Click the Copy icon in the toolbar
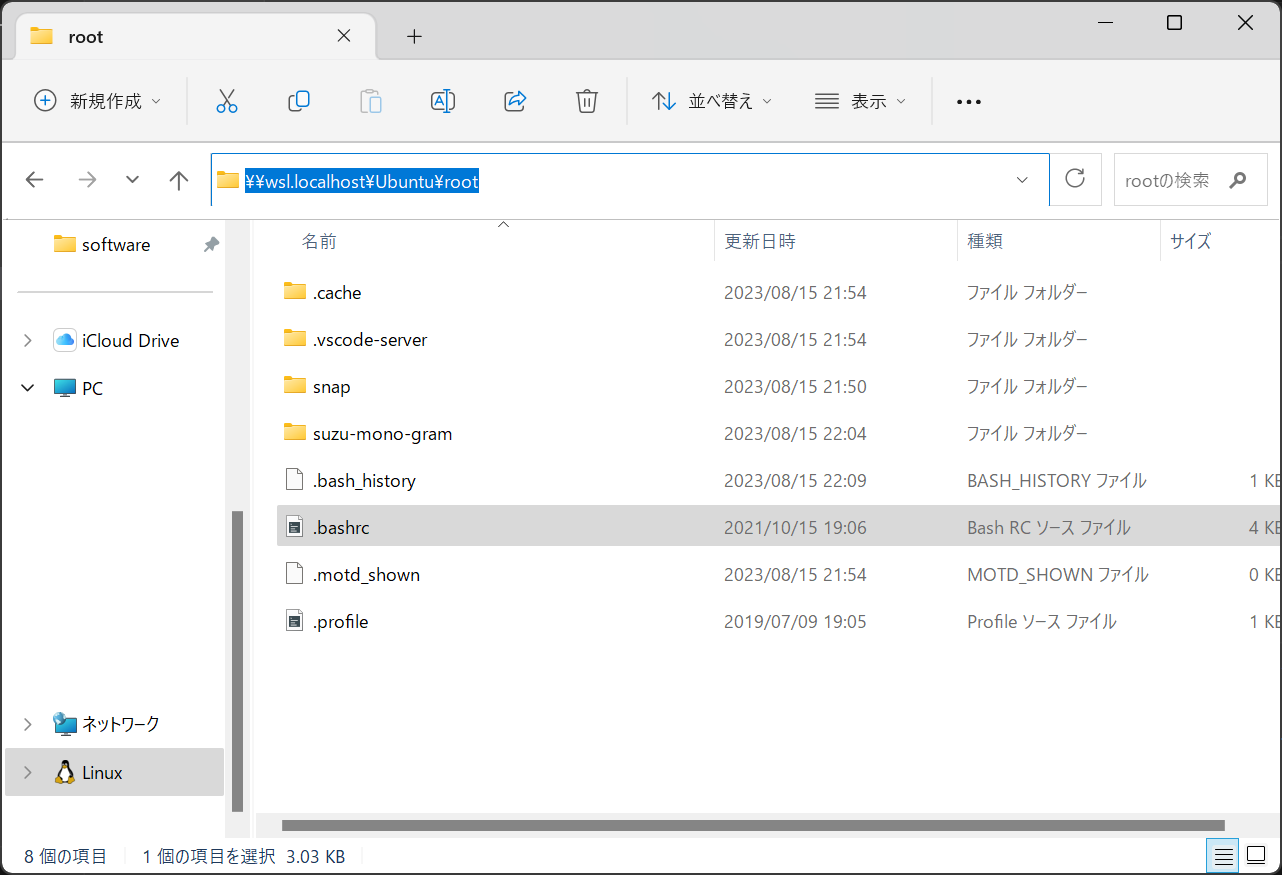Viewport: 1282px width, 875px height. [299, 101]
